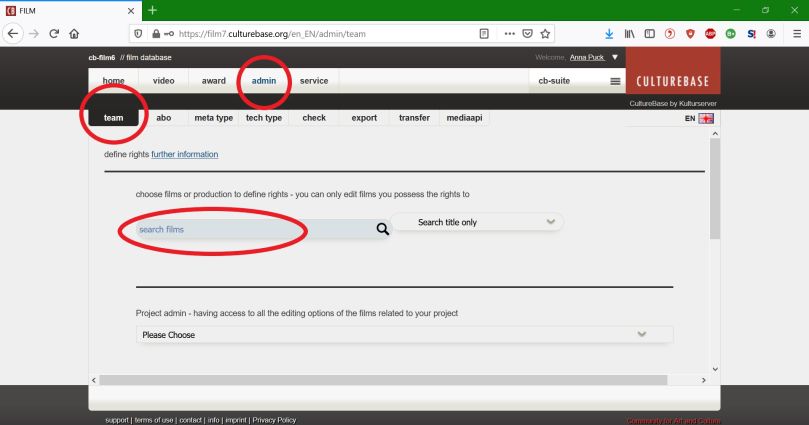
Task: Open the meta type sub-tab
Action: pyautogui.click(x=213, y=118)
